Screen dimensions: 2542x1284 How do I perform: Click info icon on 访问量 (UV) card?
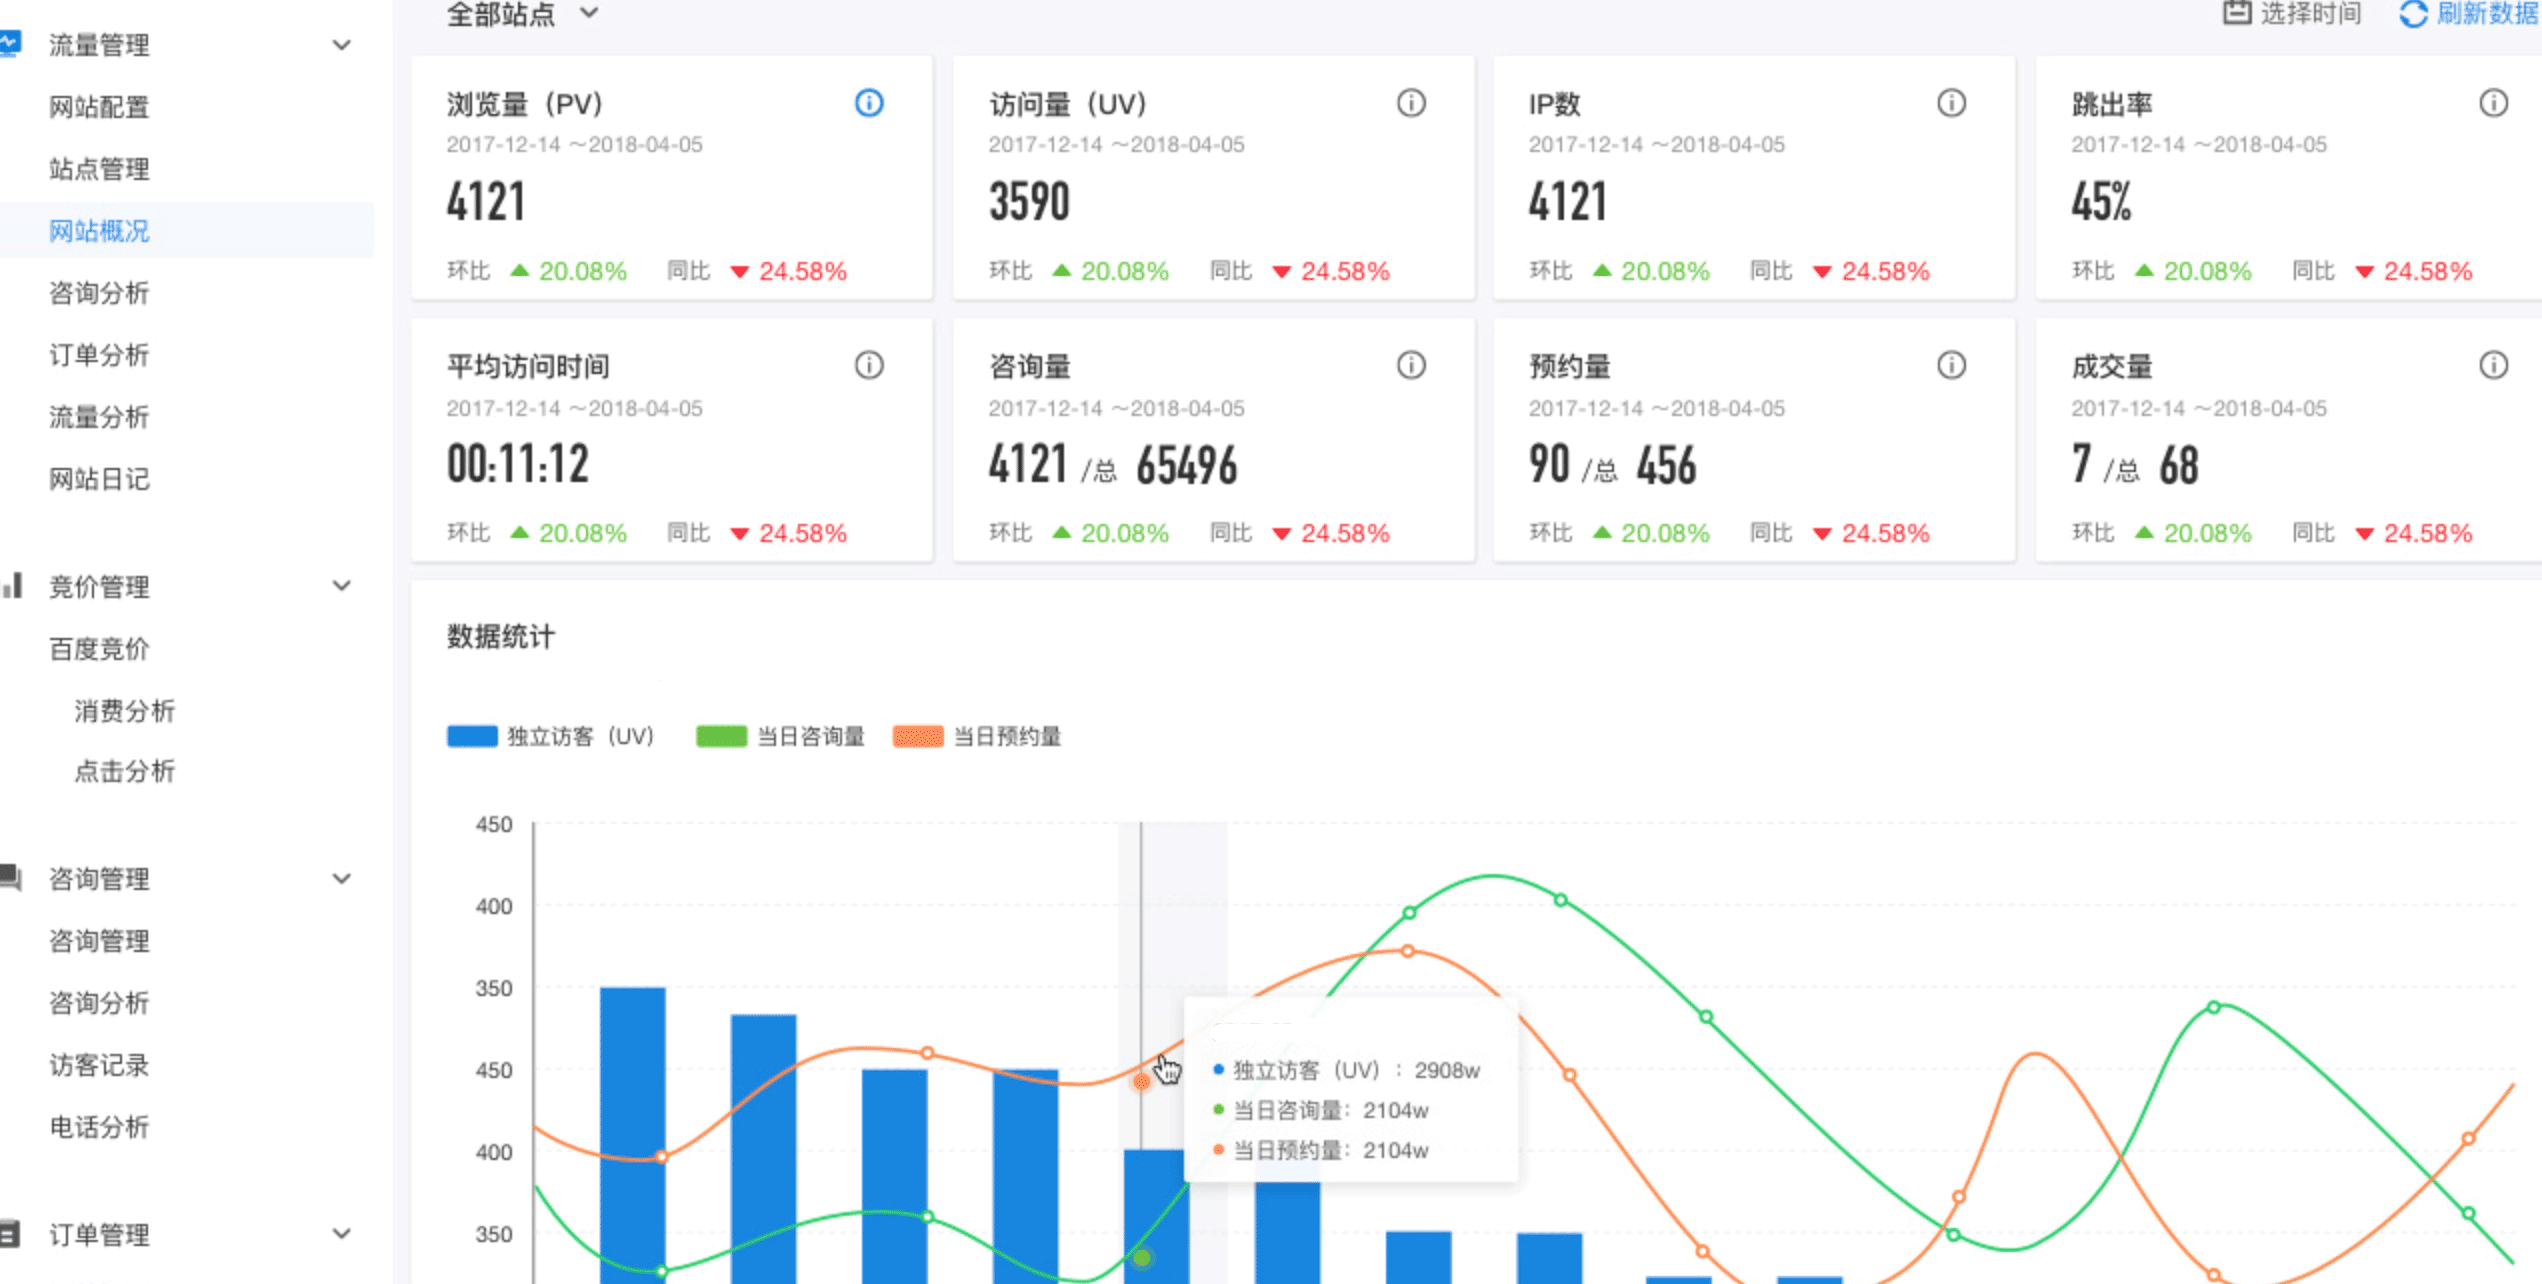click(1411, 103)
